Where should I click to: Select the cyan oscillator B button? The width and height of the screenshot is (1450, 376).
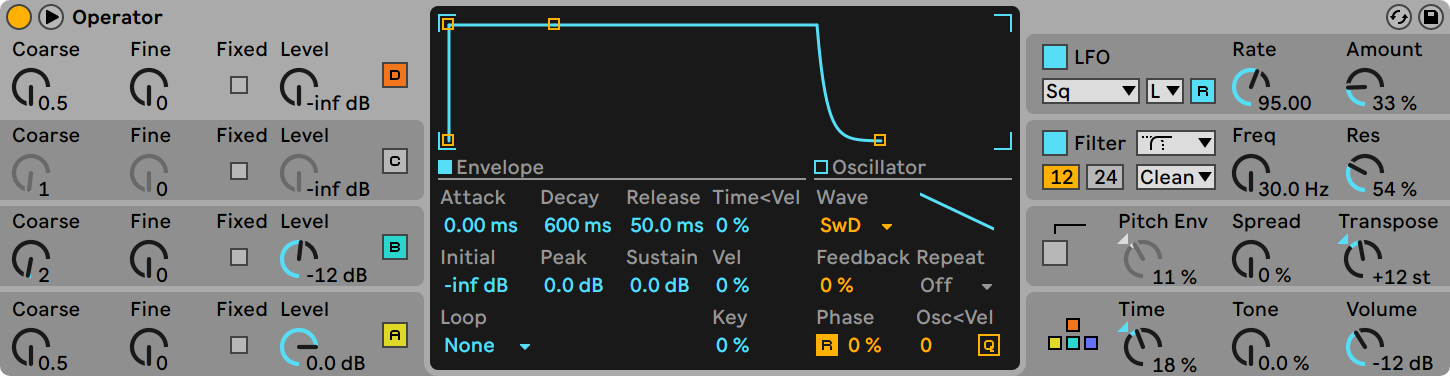coord(395,247)
